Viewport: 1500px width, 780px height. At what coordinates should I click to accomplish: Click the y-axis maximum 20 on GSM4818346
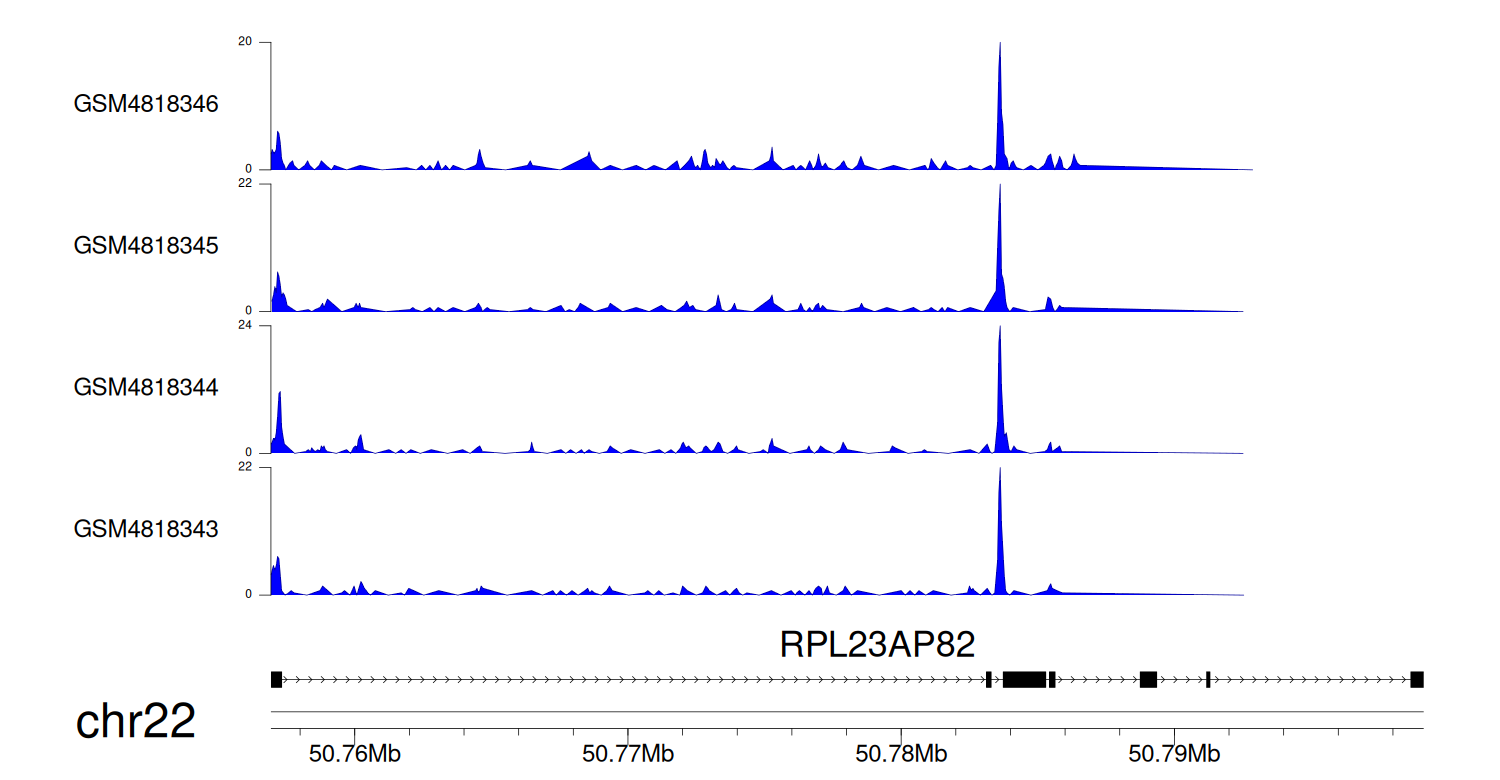coord(245,42)
